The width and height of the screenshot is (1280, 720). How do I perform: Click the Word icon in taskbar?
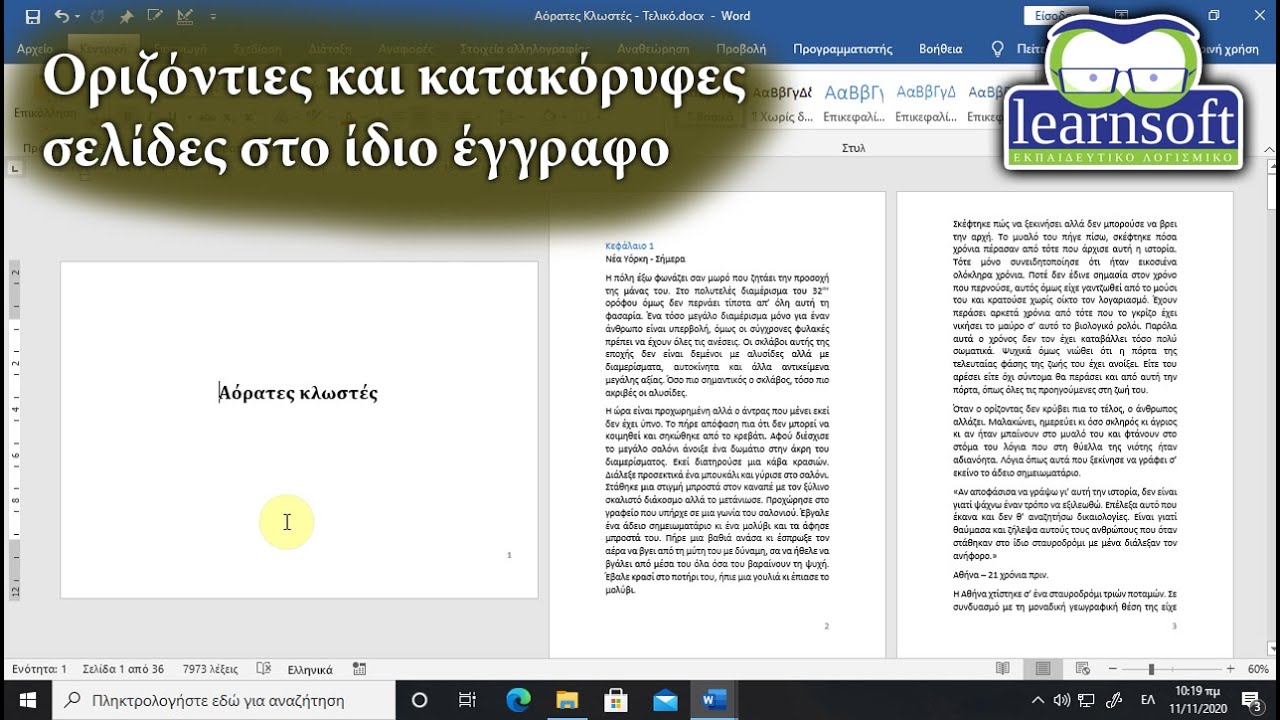tap(714, 700)
